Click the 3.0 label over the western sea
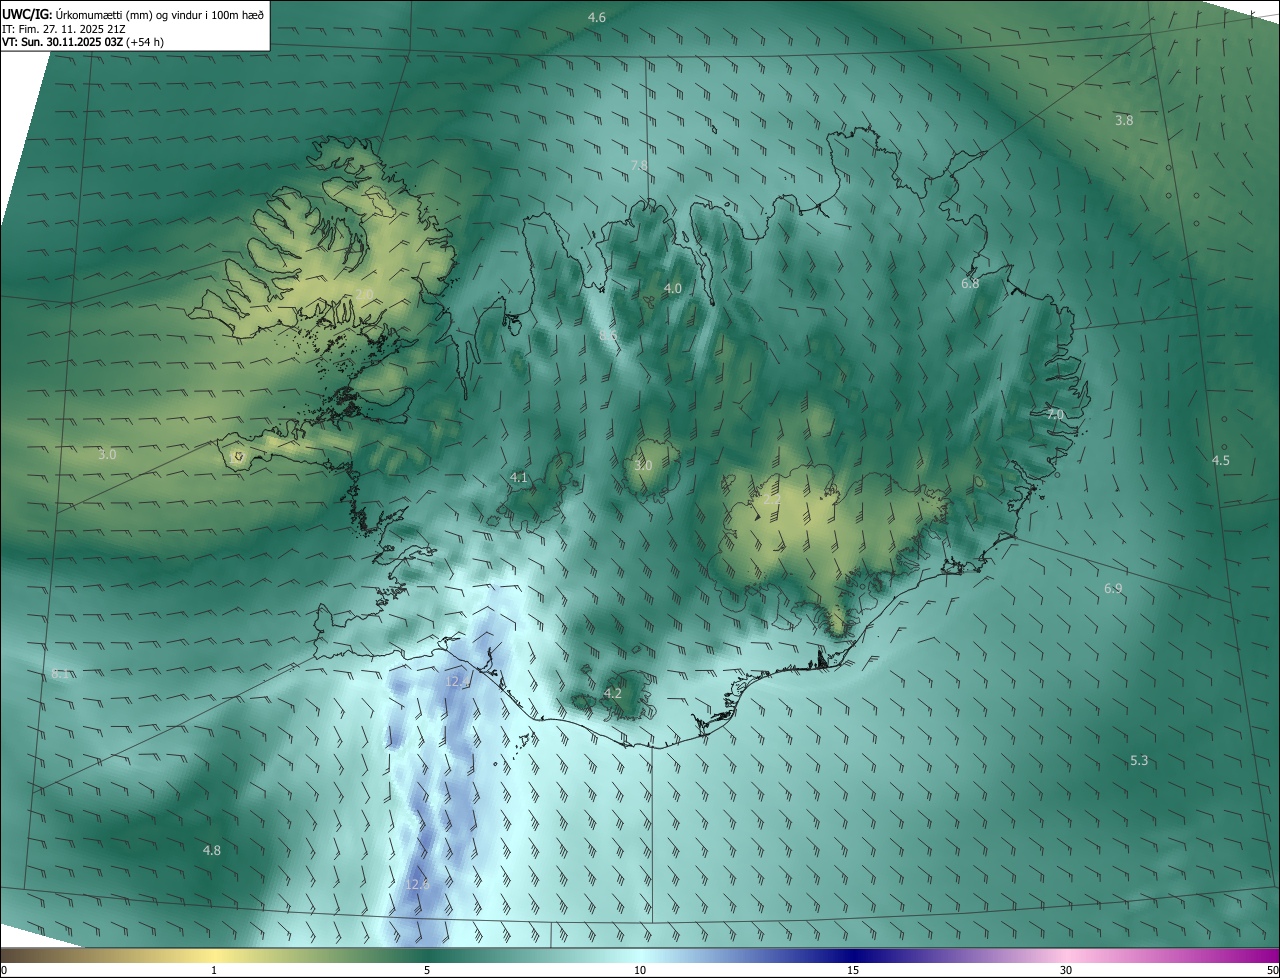This screenshot has width=1280, height=978. 107,455
